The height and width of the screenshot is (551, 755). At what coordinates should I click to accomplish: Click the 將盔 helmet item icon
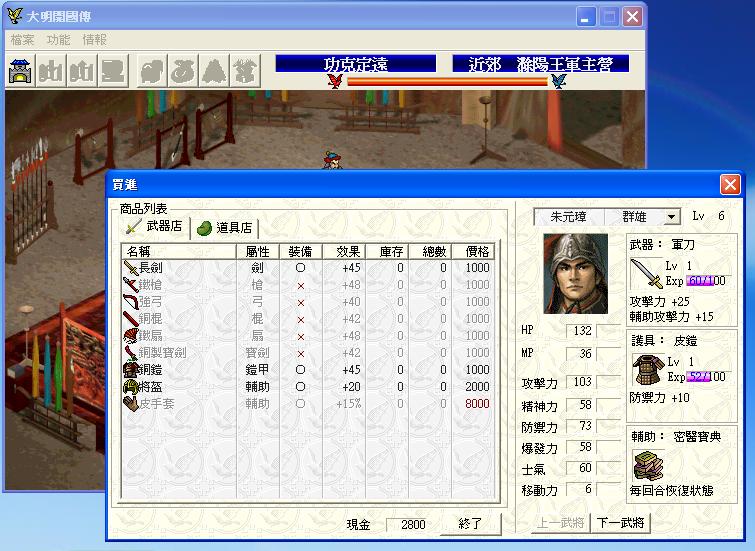pyautogui.click(x=130, y=387)
